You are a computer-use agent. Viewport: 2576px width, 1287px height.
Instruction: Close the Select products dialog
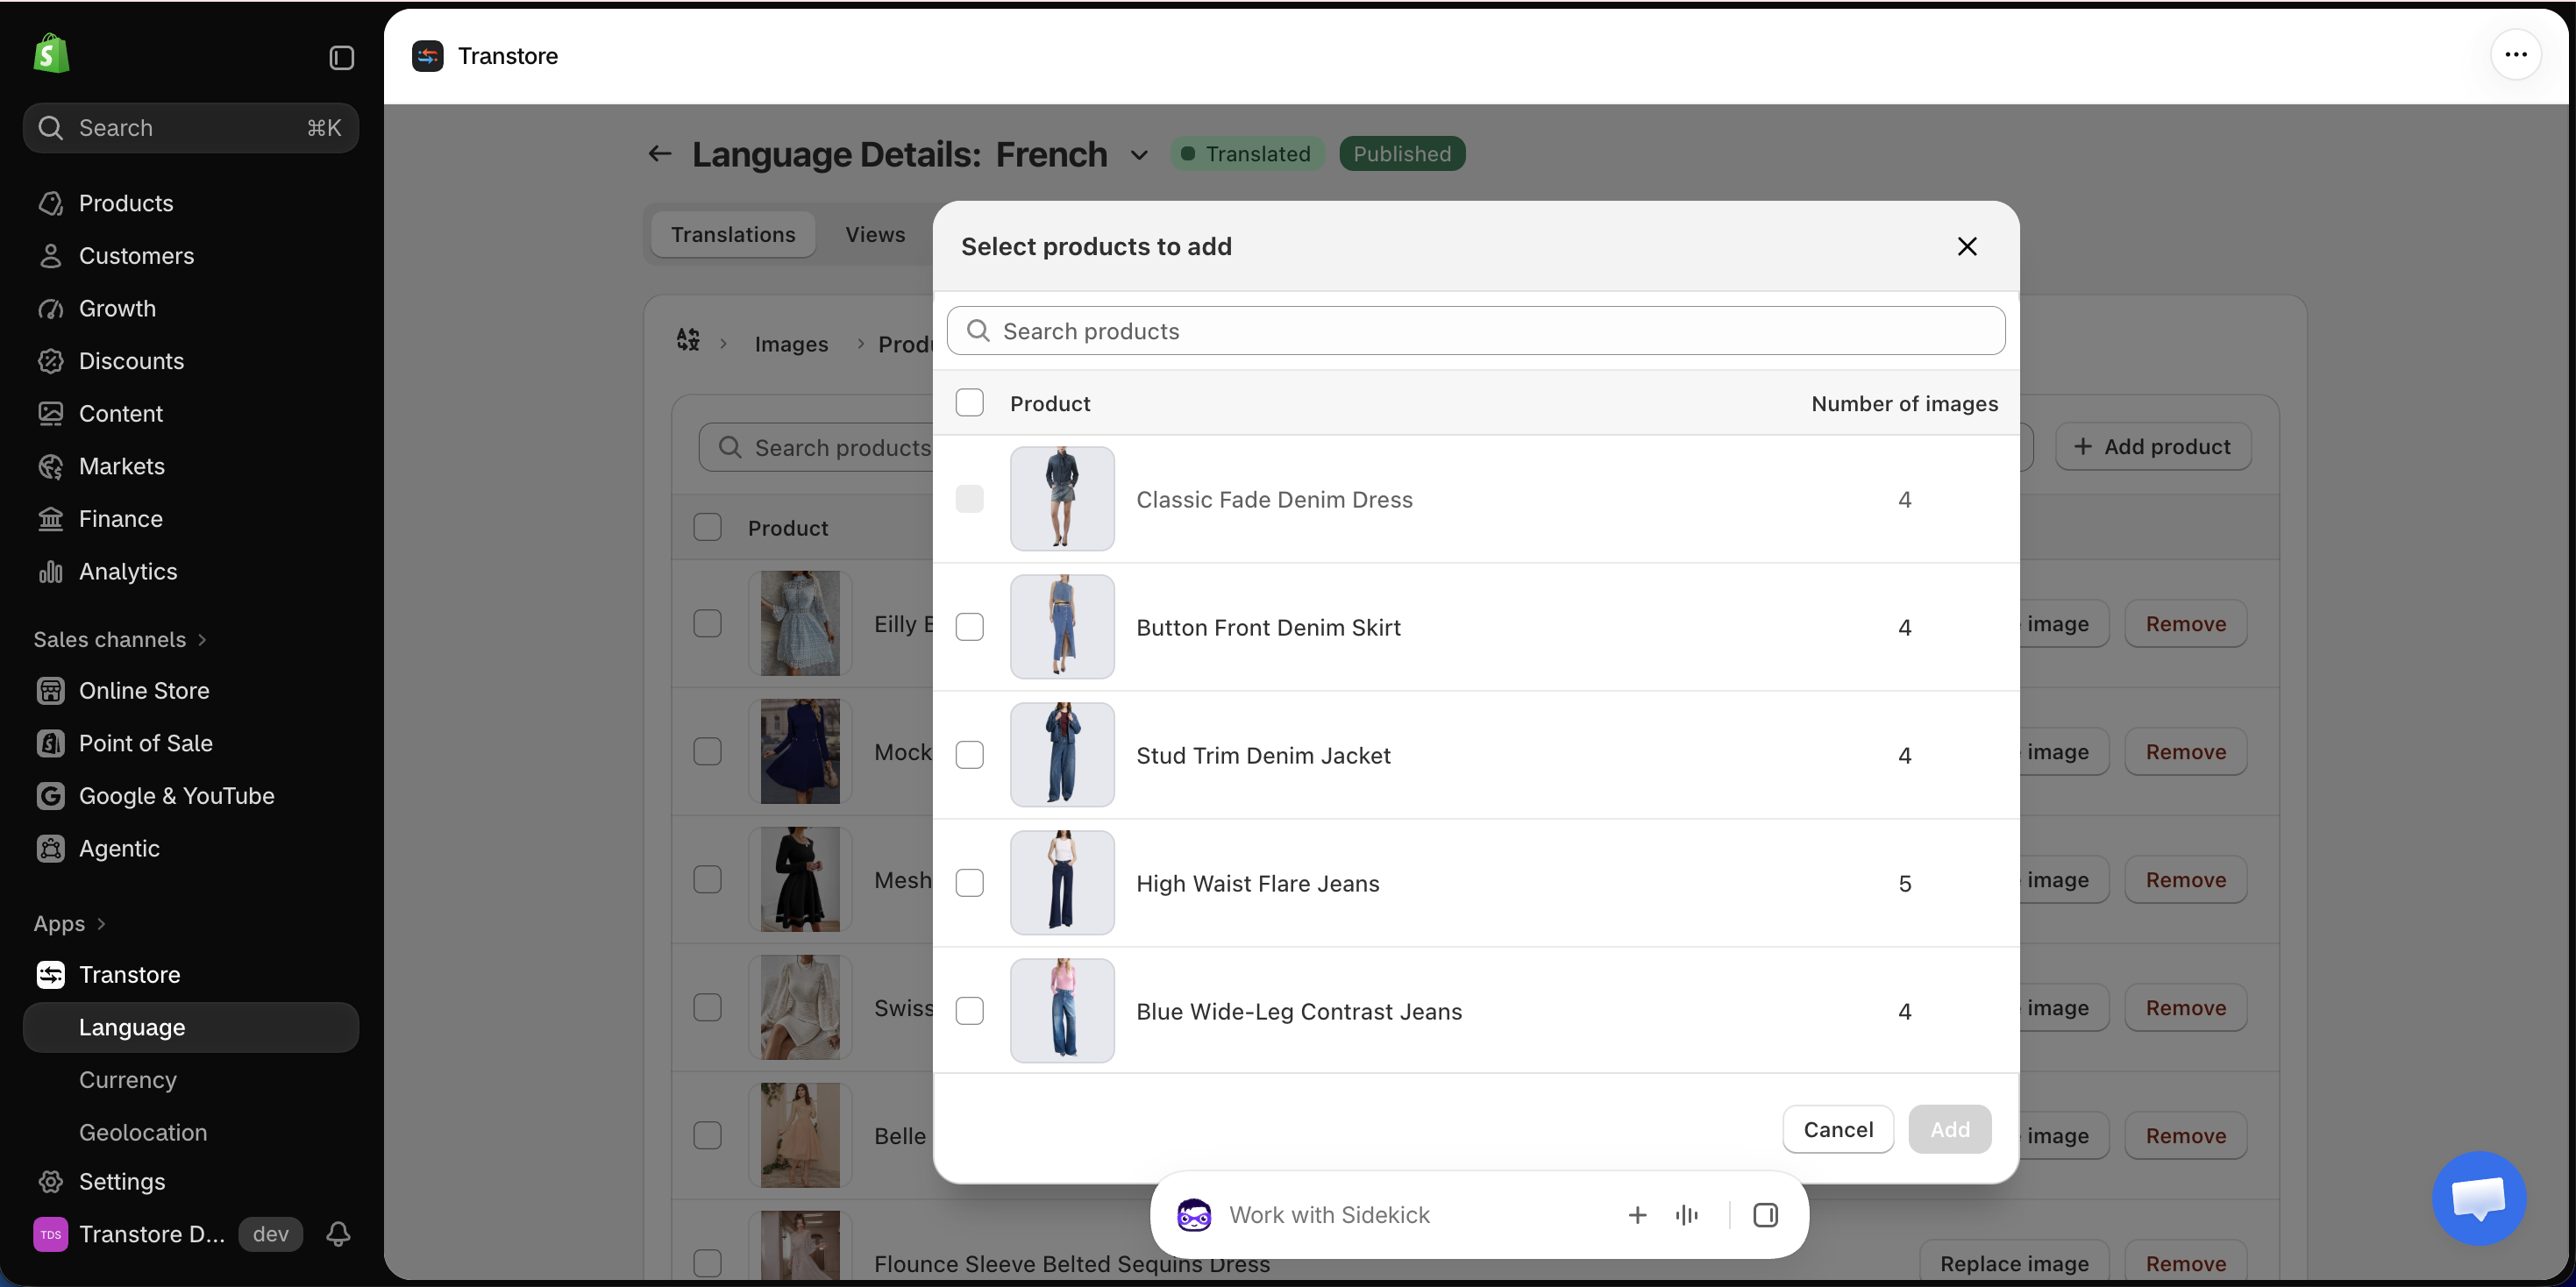[x=1966, y=246]
